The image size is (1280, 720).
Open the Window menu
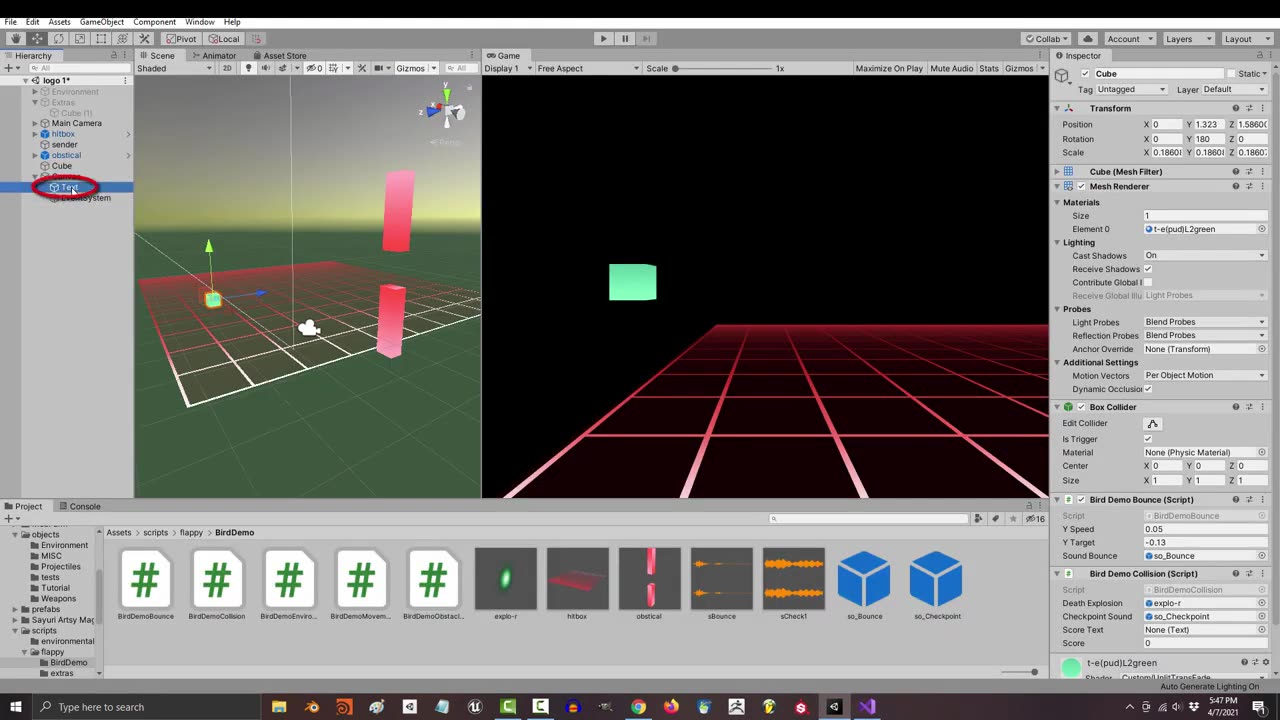[200, 21]
